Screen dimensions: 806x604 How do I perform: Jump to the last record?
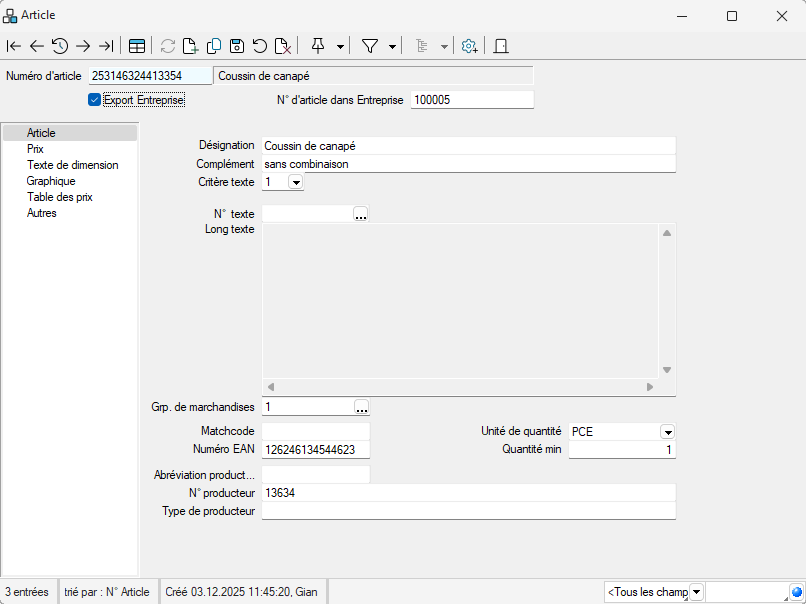point(106,46)
